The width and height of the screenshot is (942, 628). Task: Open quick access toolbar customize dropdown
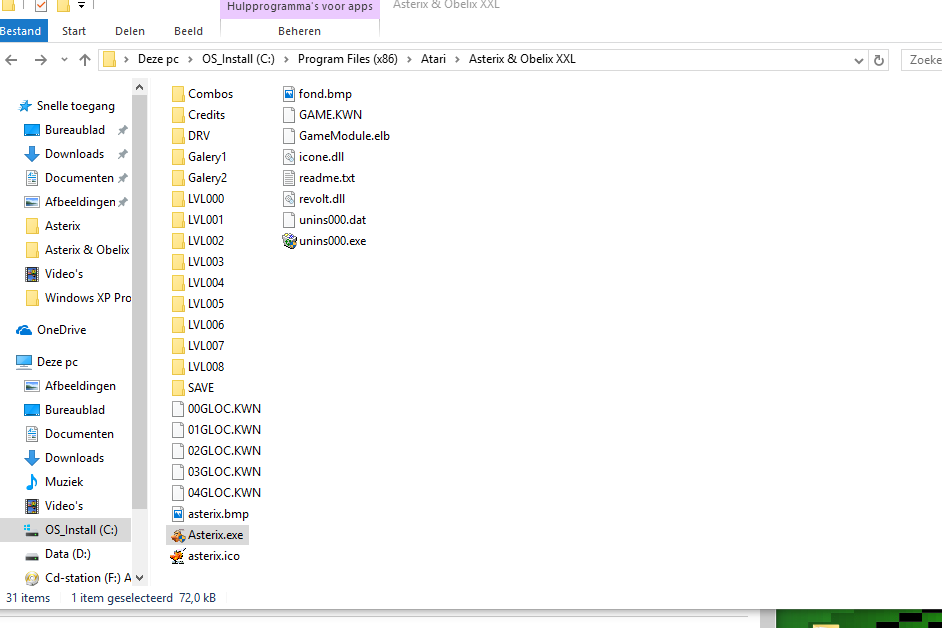81,5
